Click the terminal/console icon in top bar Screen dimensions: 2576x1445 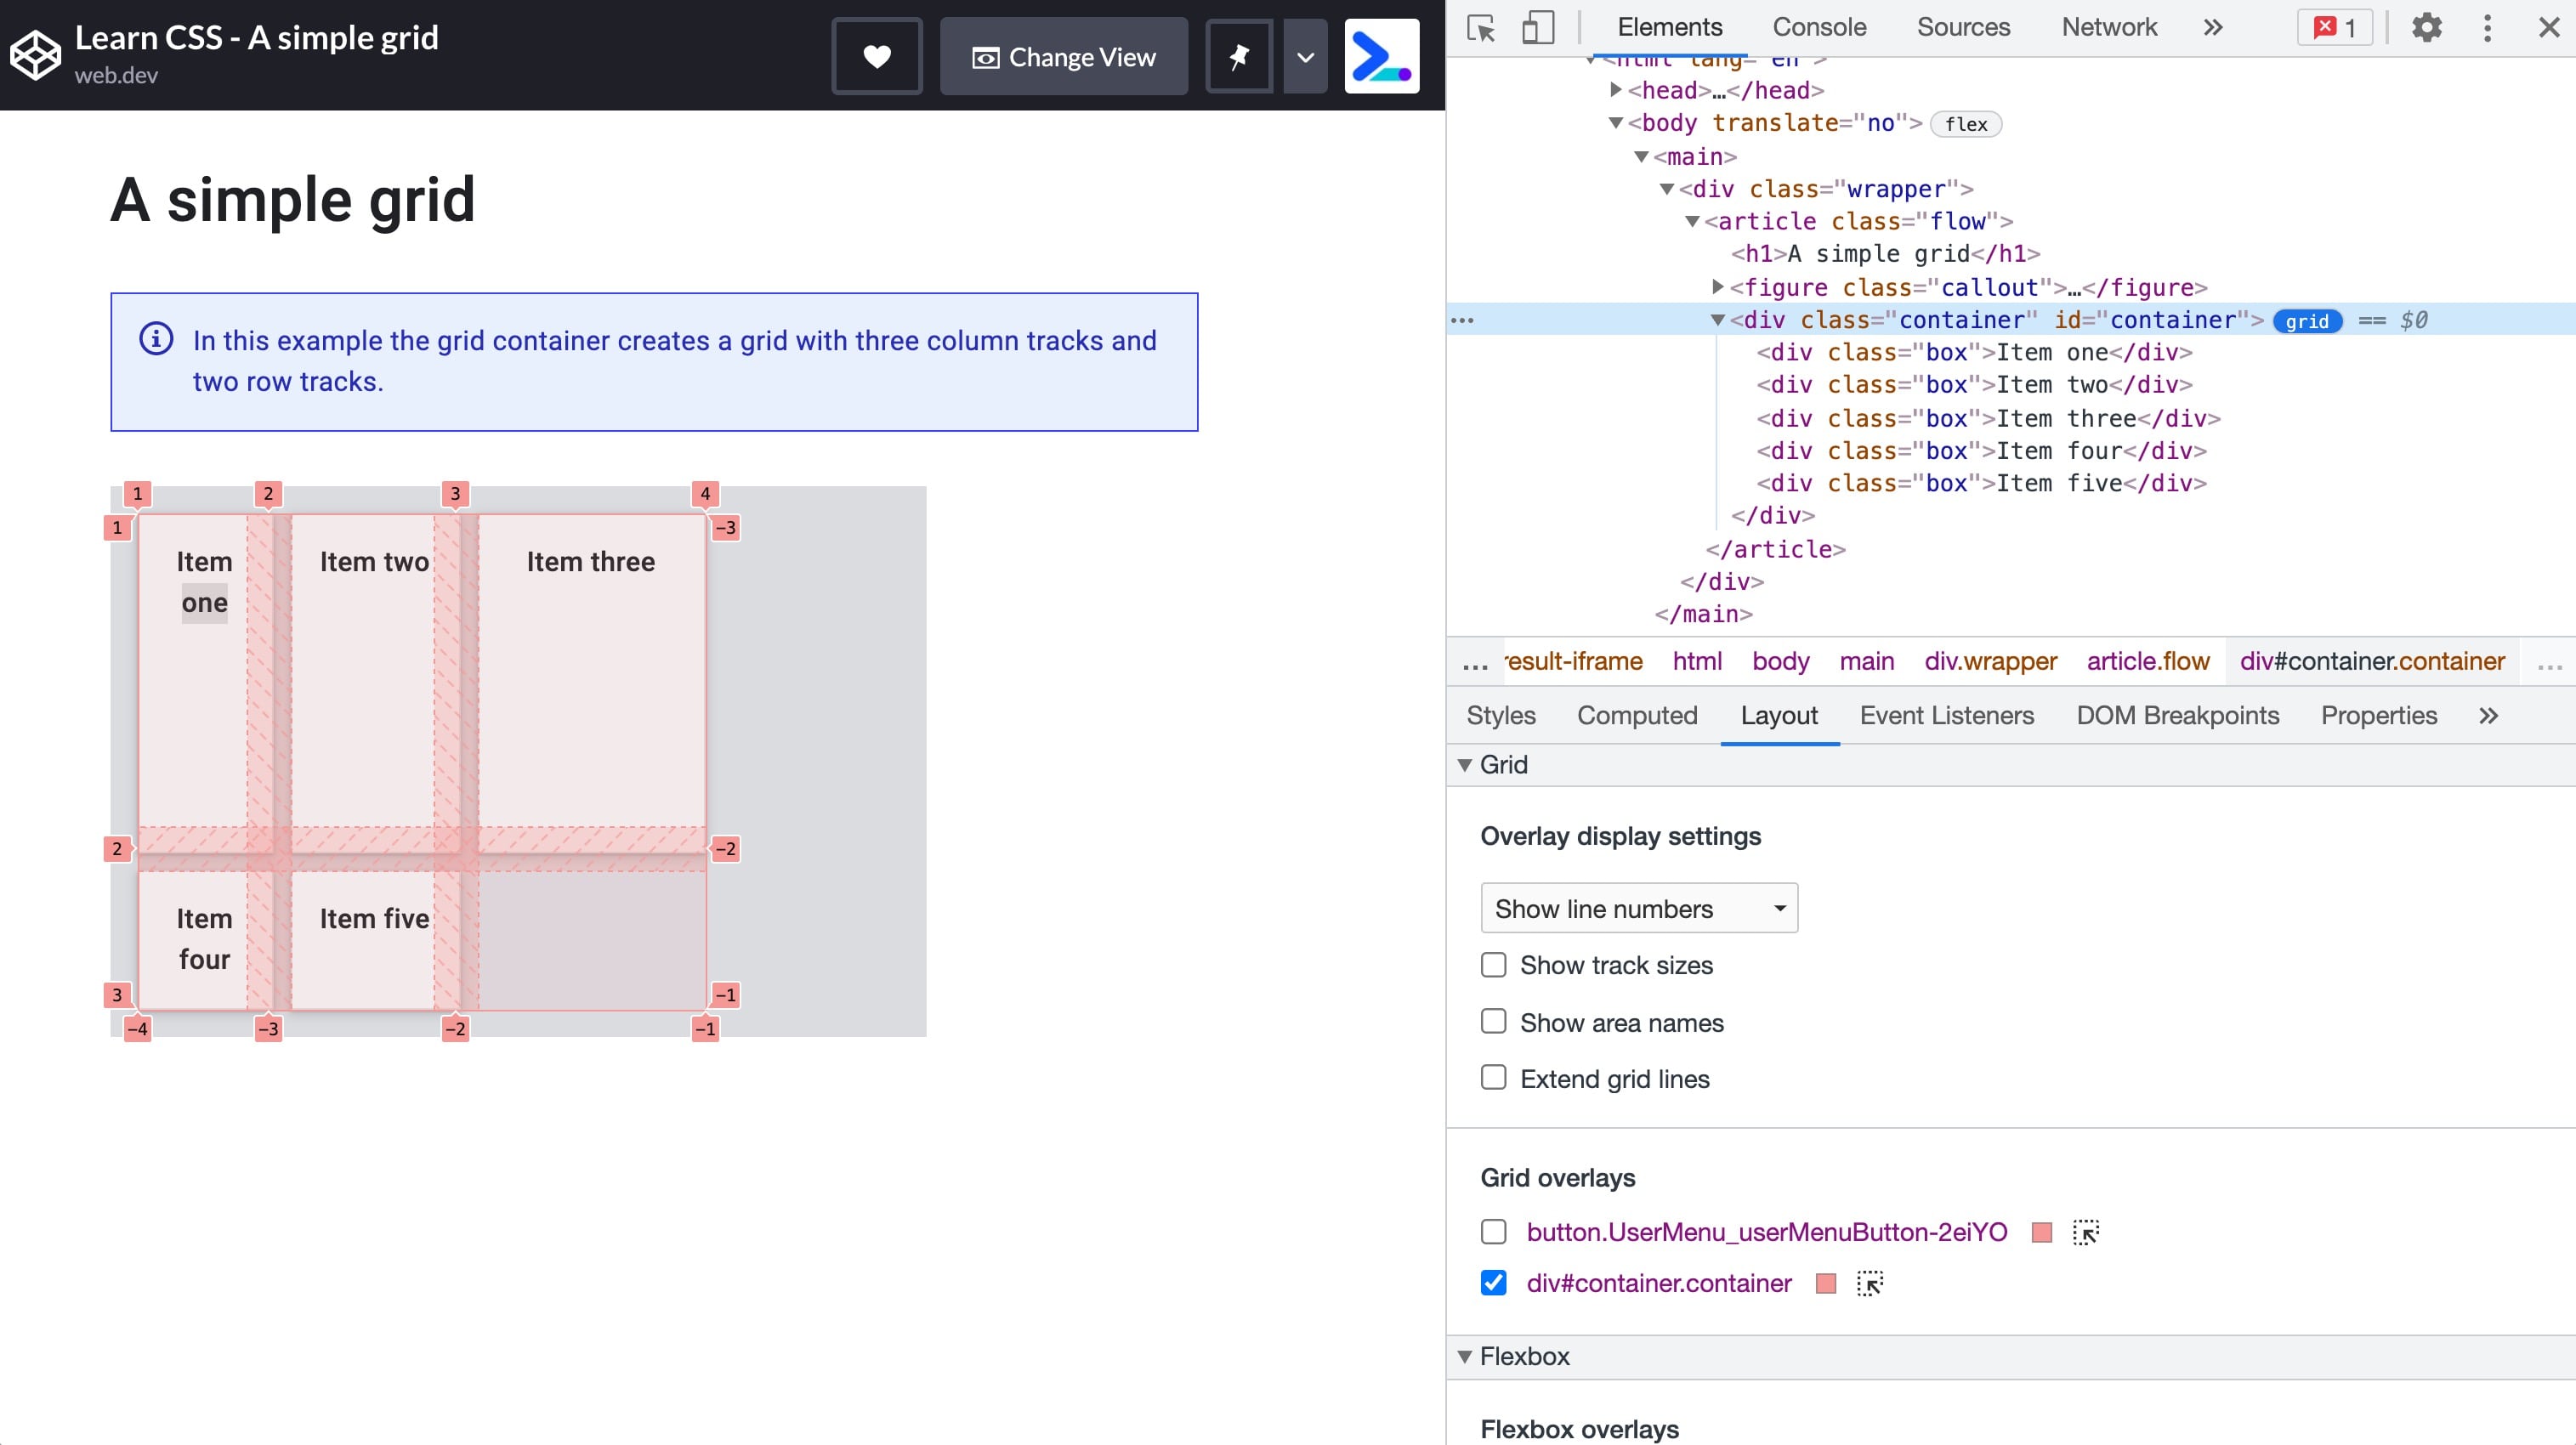(x=1380, y=57)
